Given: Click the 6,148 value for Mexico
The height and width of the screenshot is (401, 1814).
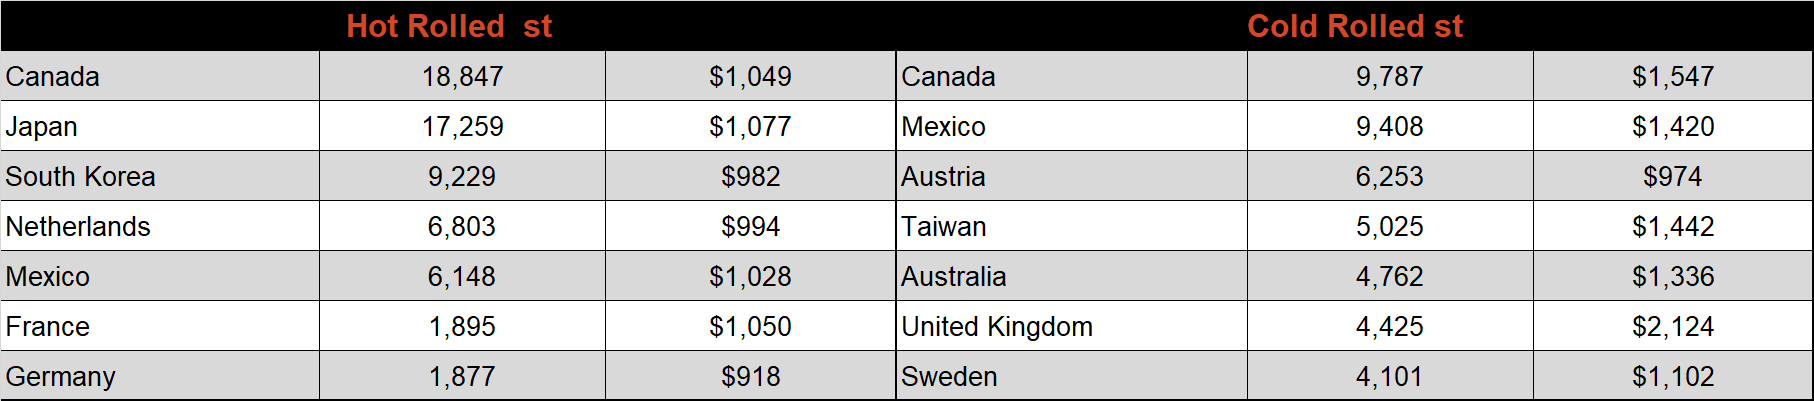Looking at the screenshot, I should pos(462,276).
